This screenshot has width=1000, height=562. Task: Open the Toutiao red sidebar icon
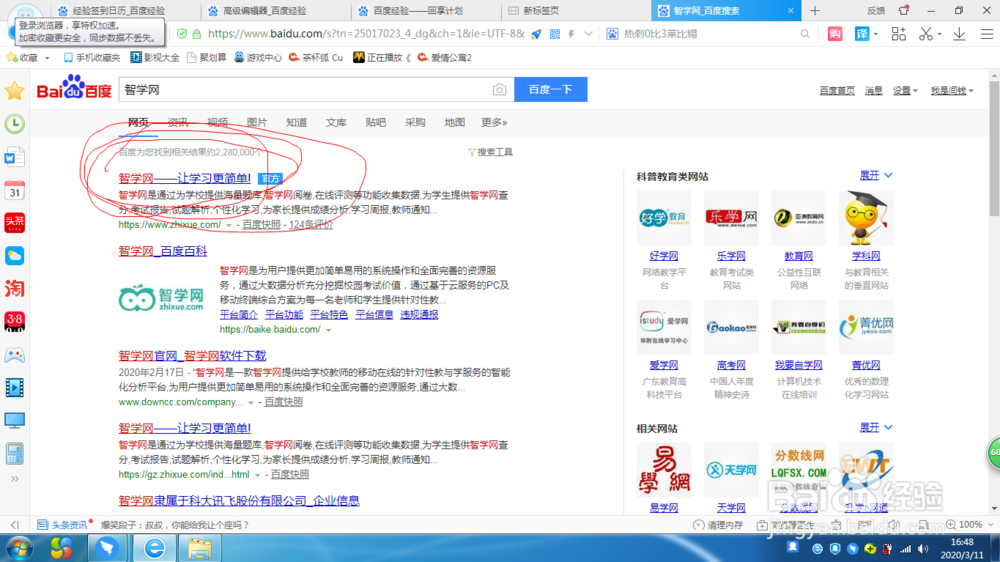[14, 223]
